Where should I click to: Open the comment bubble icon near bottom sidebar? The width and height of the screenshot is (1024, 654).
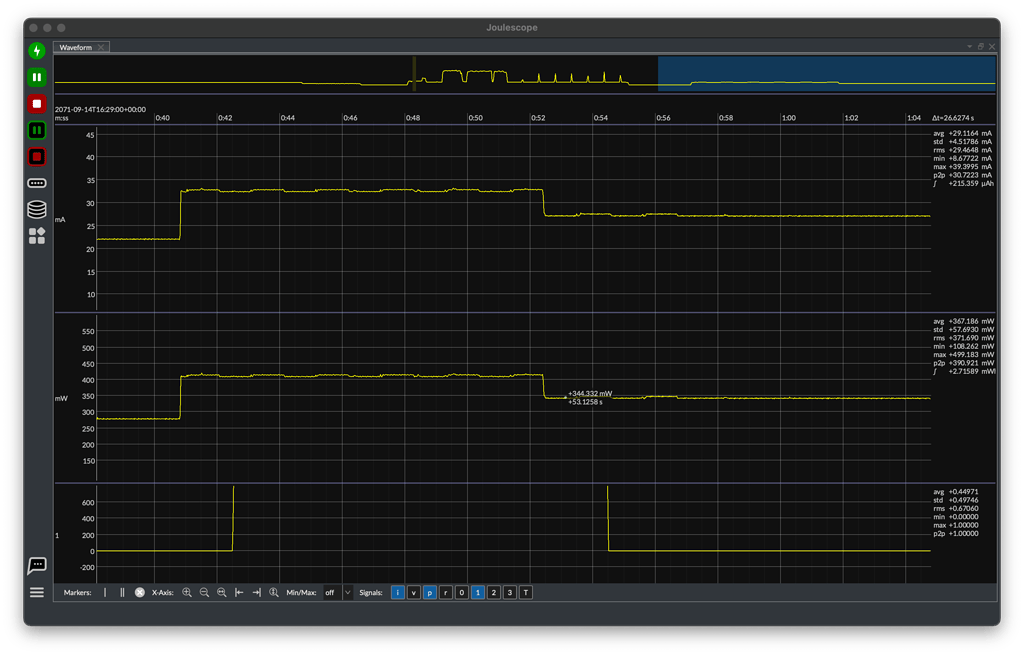pyautogui.click(x=36, y=566)
